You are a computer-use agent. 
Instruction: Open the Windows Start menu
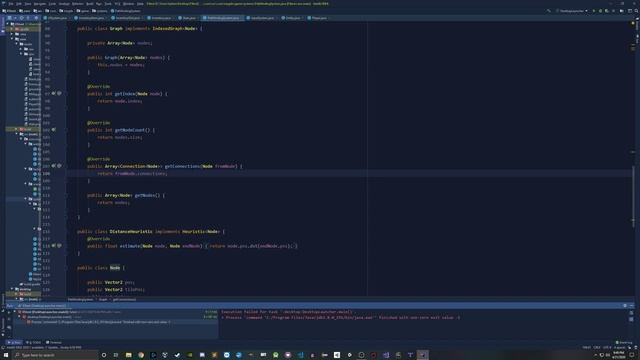(x=6, y=355)
